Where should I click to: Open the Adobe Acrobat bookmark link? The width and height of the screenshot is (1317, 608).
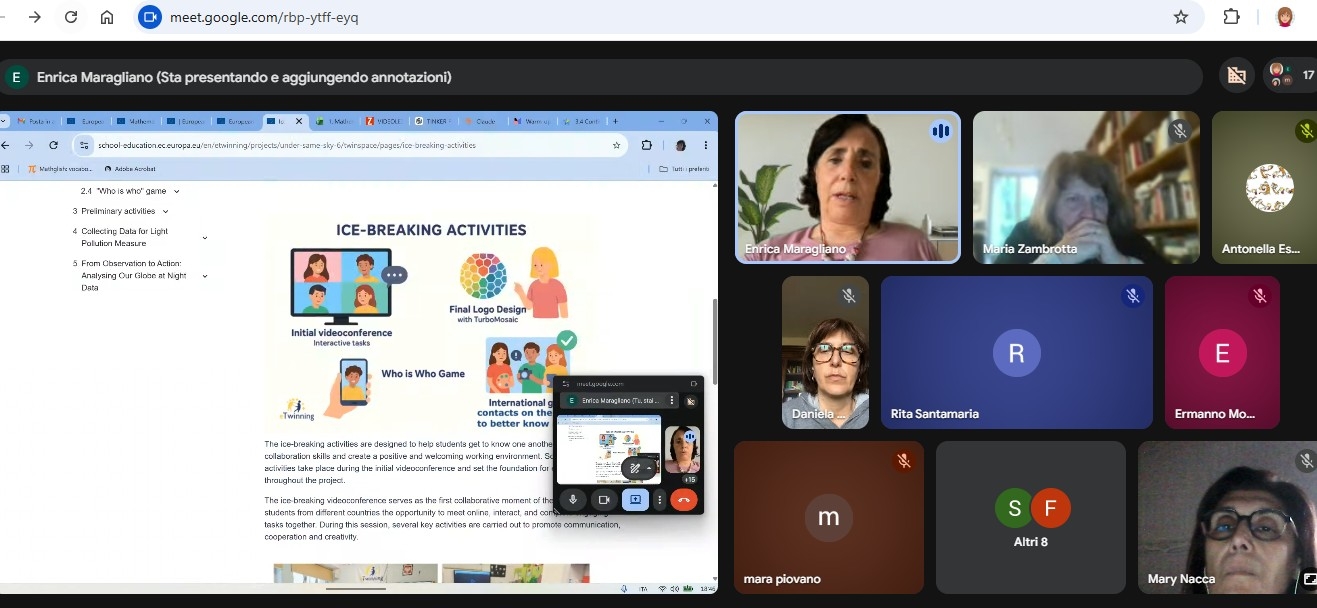tap(129, 169)
